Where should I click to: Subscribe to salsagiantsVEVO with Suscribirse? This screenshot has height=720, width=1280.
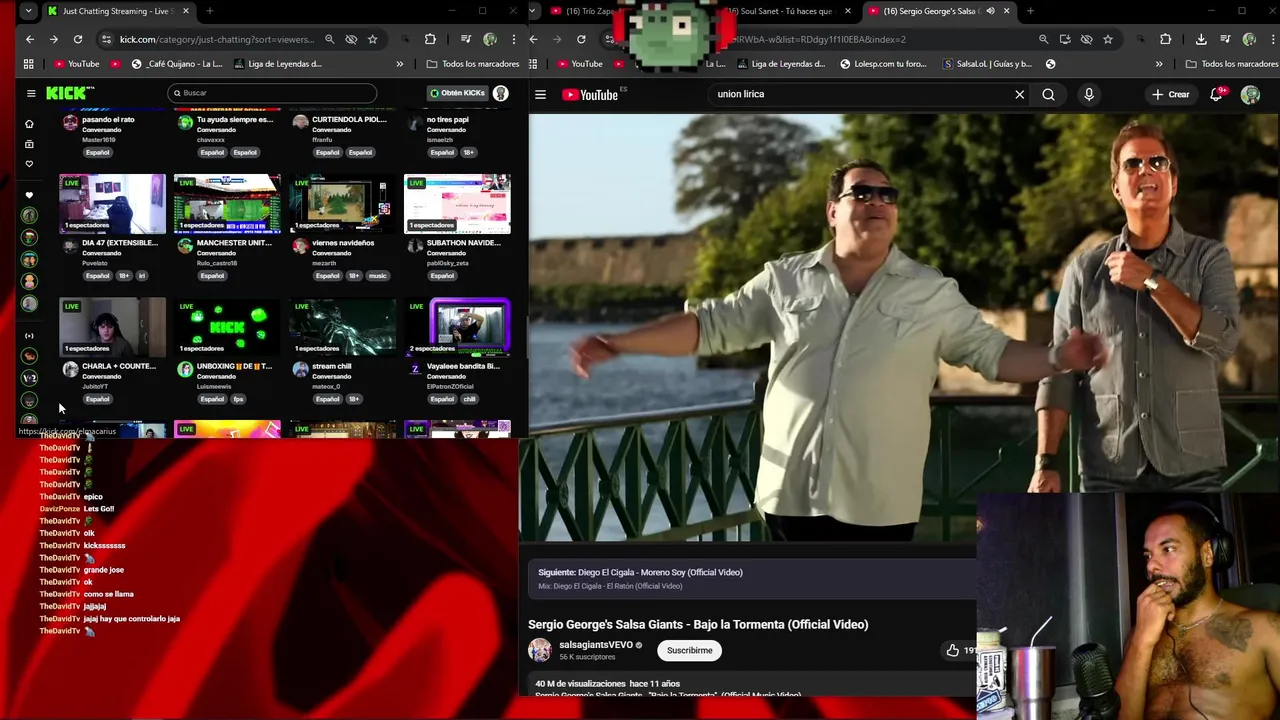tap(689, 650)
